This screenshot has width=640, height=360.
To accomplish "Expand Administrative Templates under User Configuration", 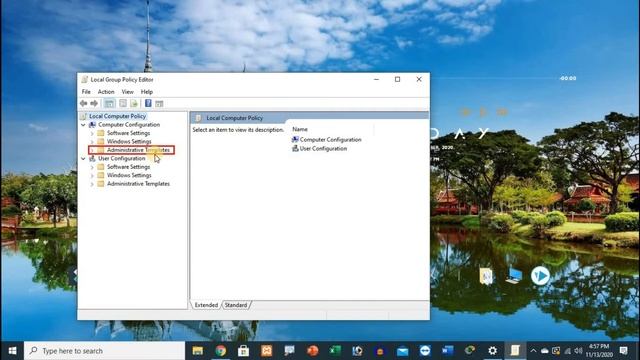I will [92, 184].
